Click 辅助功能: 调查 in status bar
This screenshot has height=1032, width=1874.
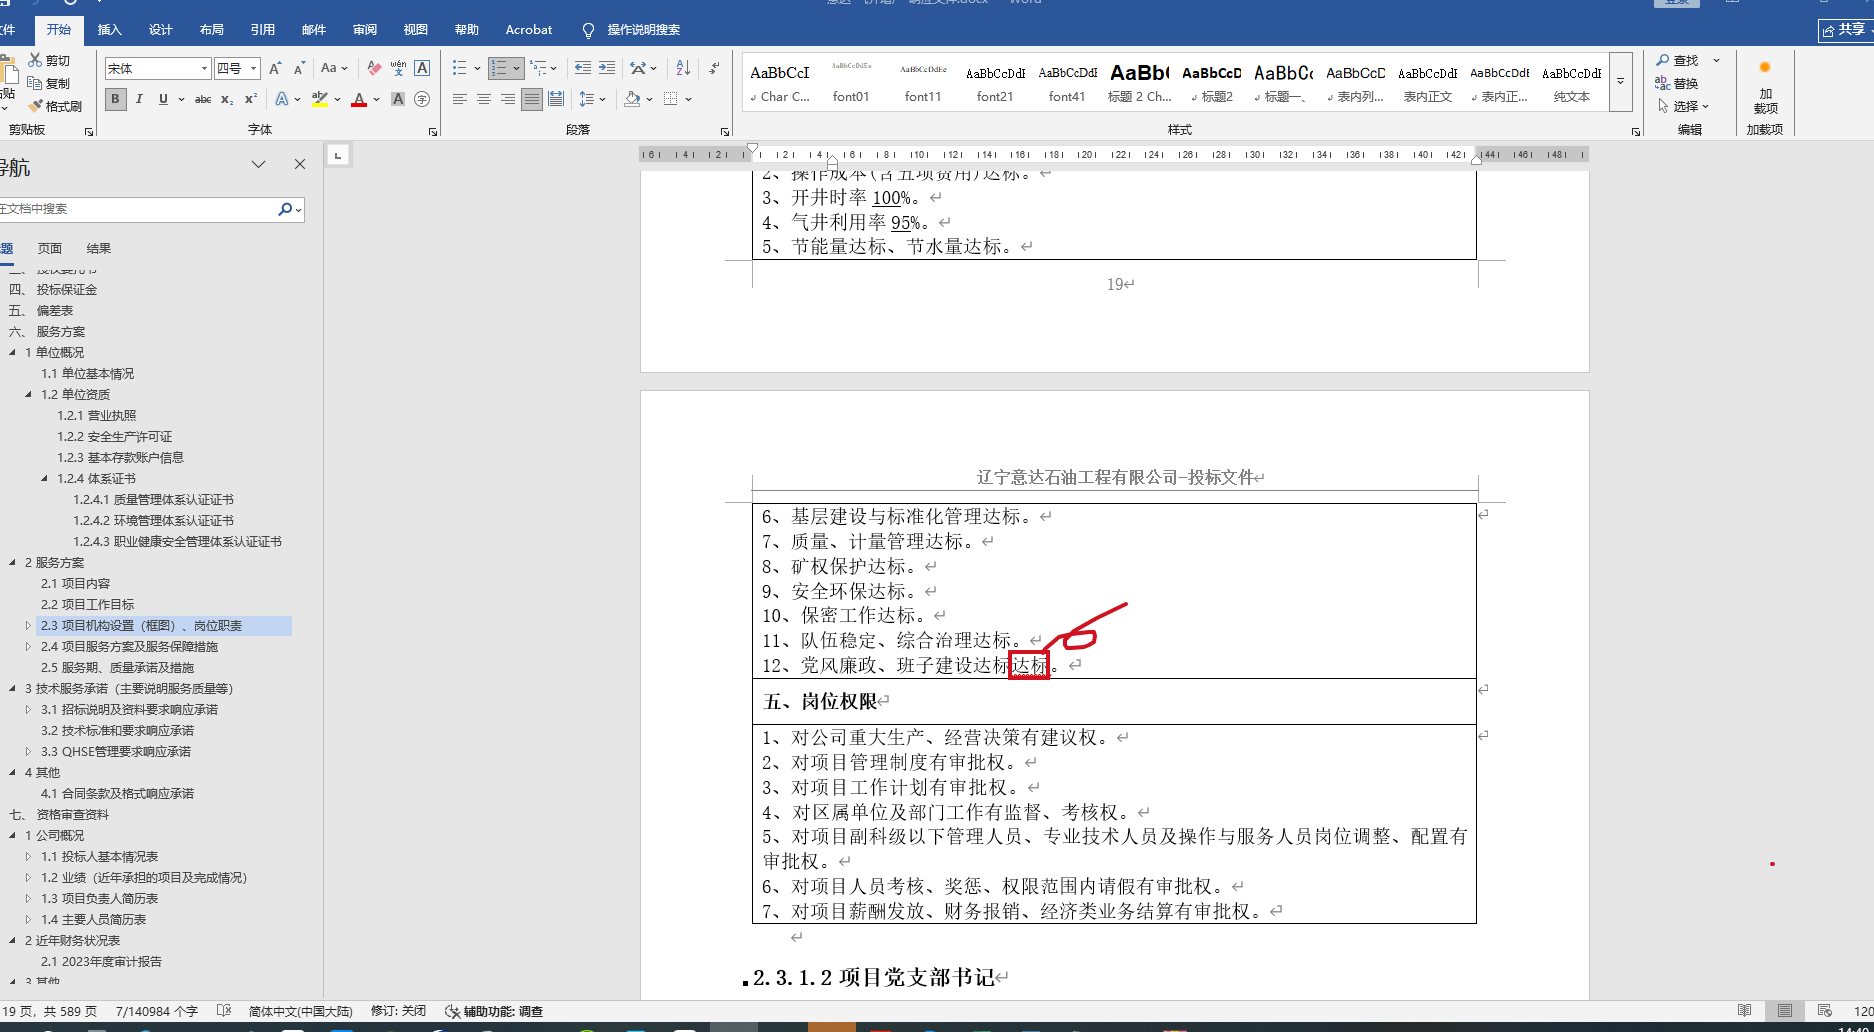click(494, 1011)
